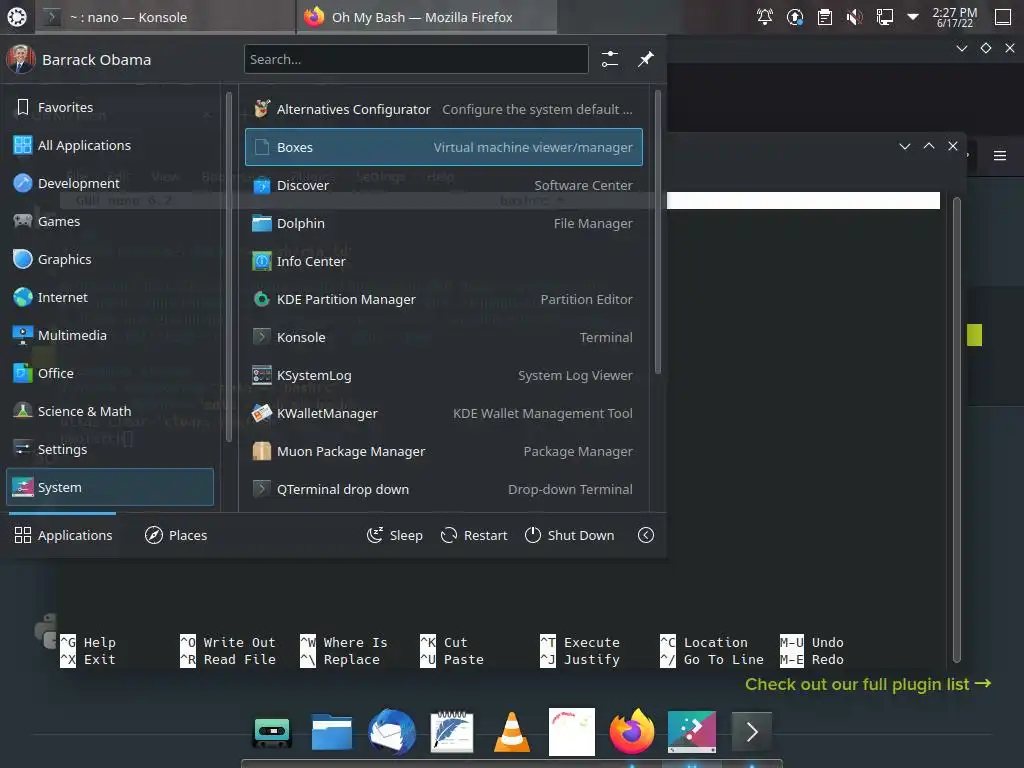Open the display configuration tray icon

tap(884, 17)
